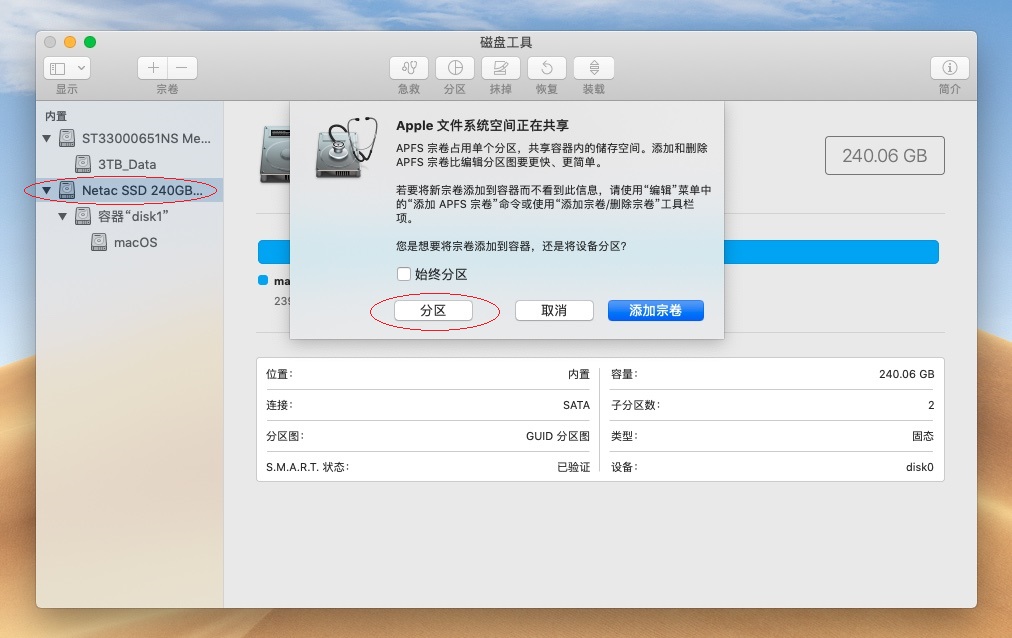Collapse the ST33000651NS drive tree
1012x638 pixels.
tap(45, 138)
